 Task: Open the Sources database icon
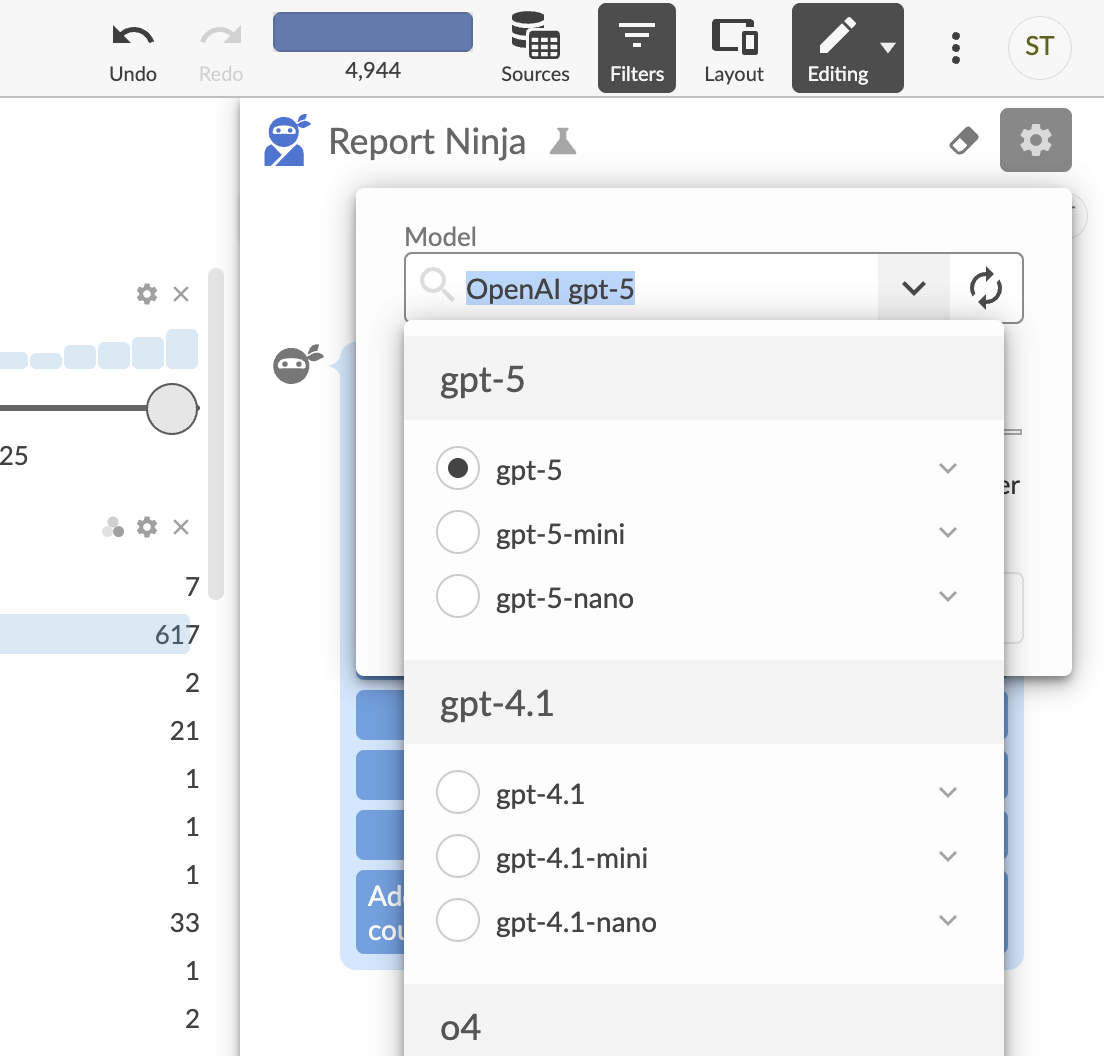click(x=535, y=34)
